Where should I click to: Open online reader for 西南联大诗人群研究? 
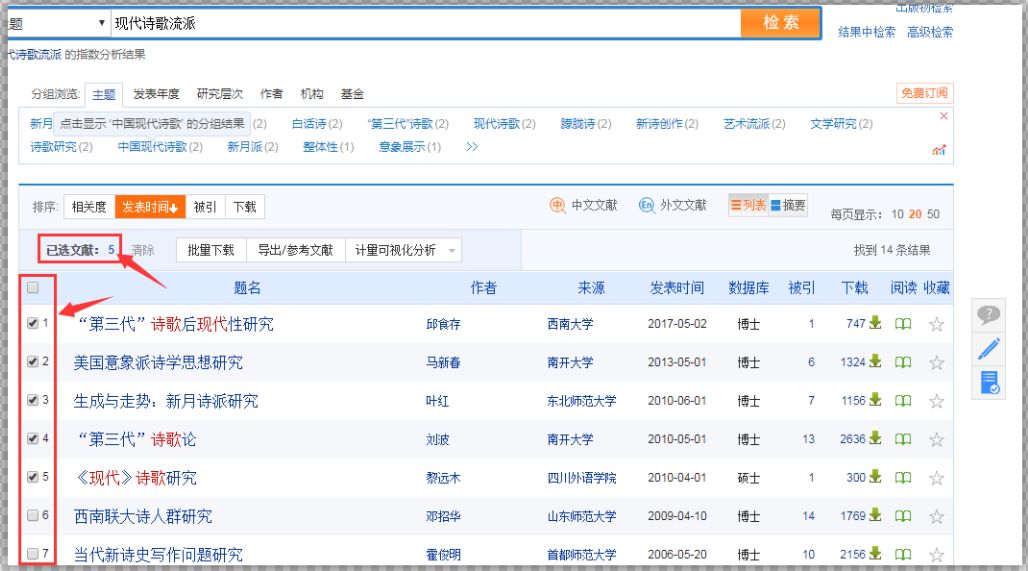[903, 516]
